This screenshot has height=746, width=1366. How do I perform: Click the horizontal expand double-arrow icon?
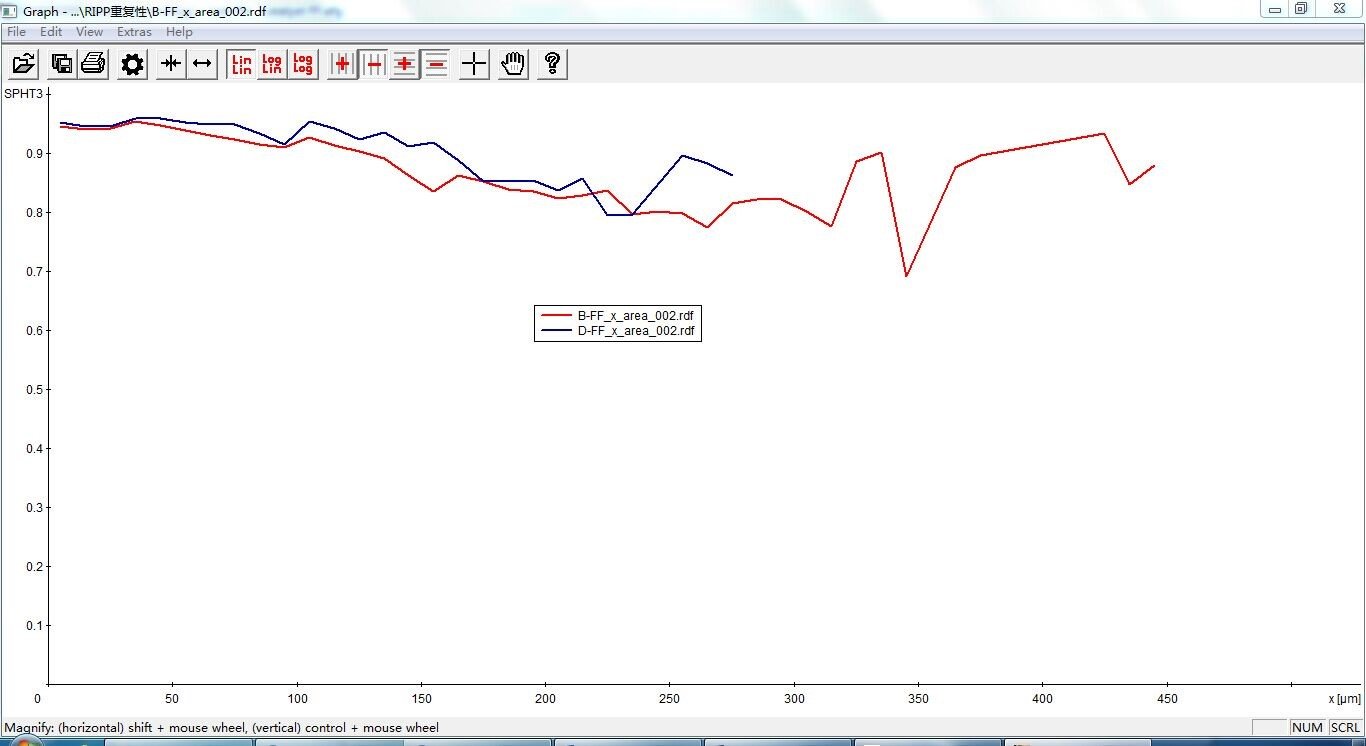click(x=202, y=64)
